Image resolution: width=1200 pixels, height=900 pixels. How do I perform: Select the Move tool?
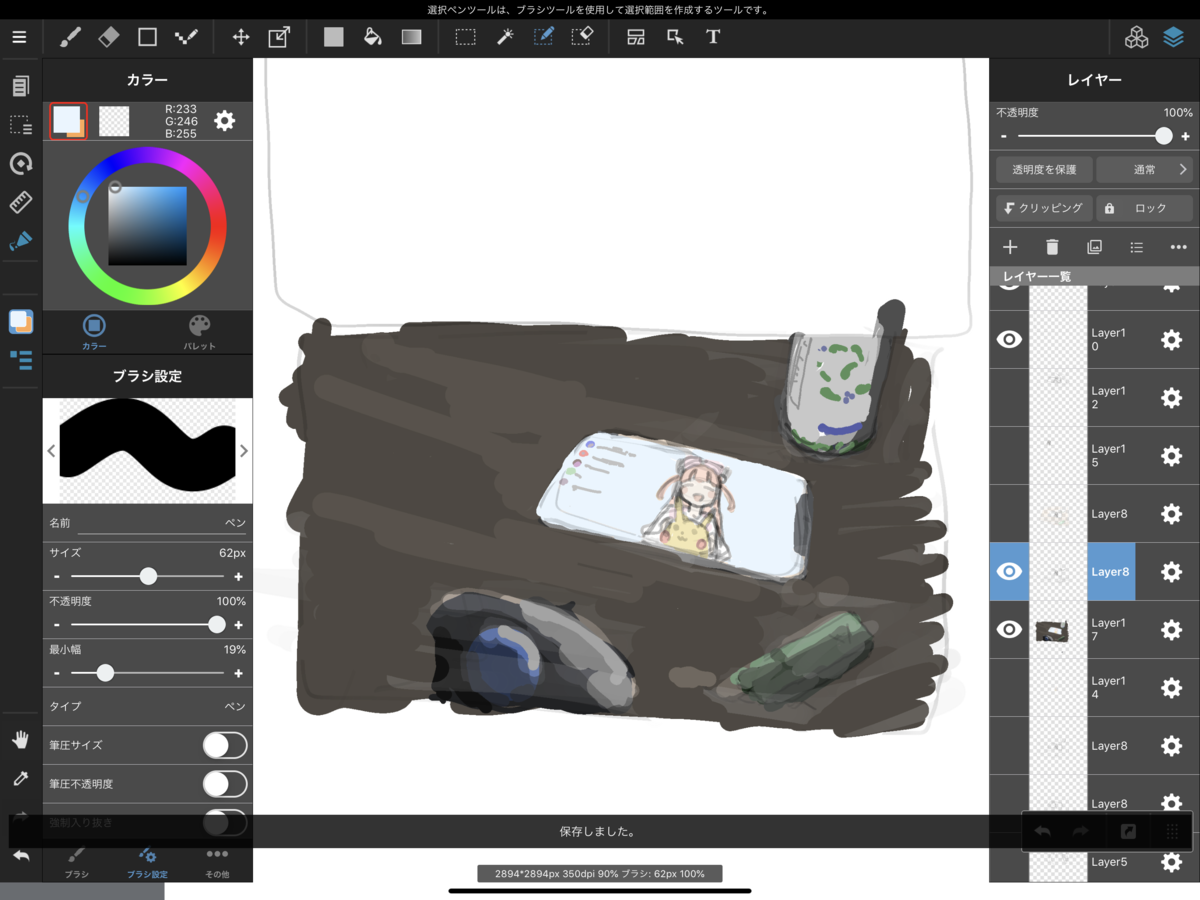click(241, 37)
